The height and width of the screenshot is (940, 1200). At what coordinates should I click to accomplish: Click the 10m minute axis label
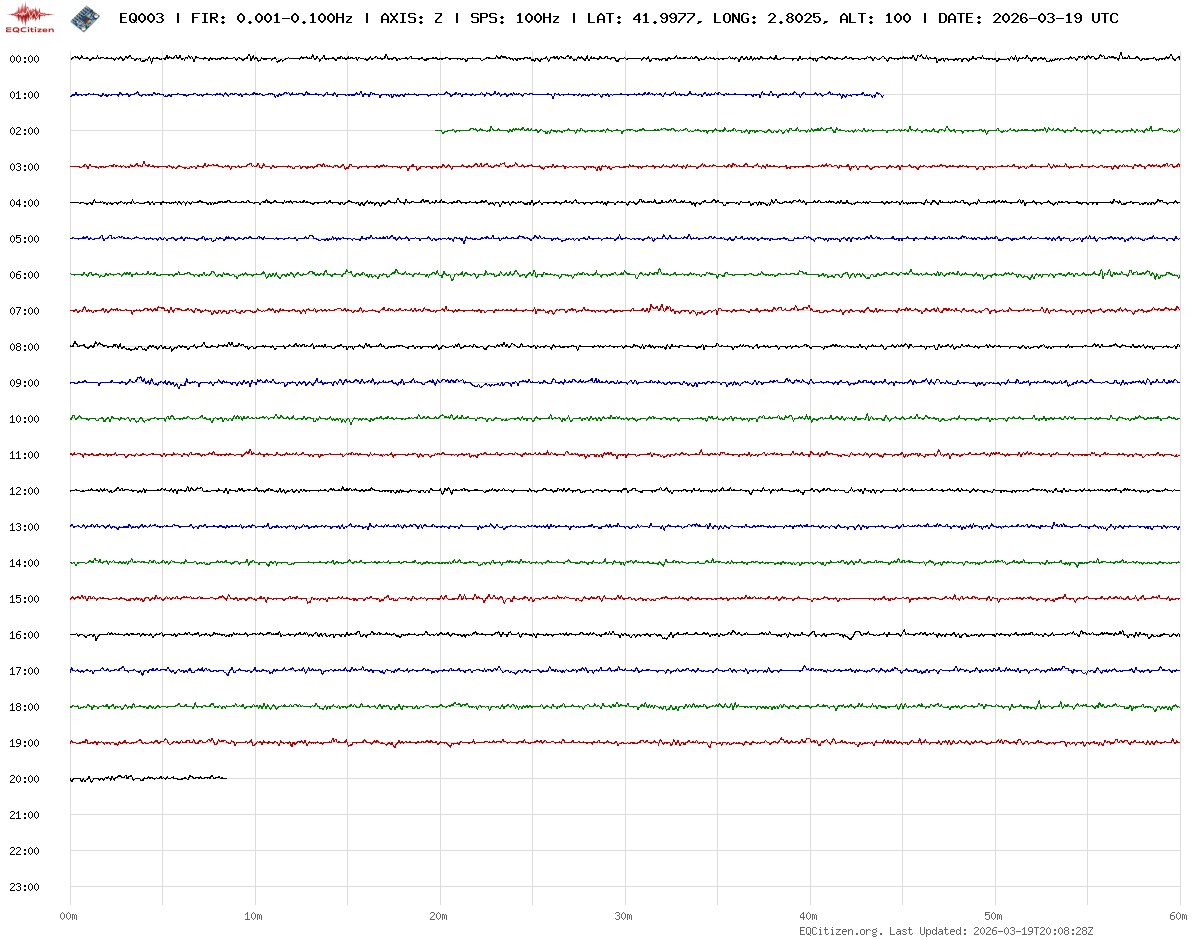pos(254,916)
